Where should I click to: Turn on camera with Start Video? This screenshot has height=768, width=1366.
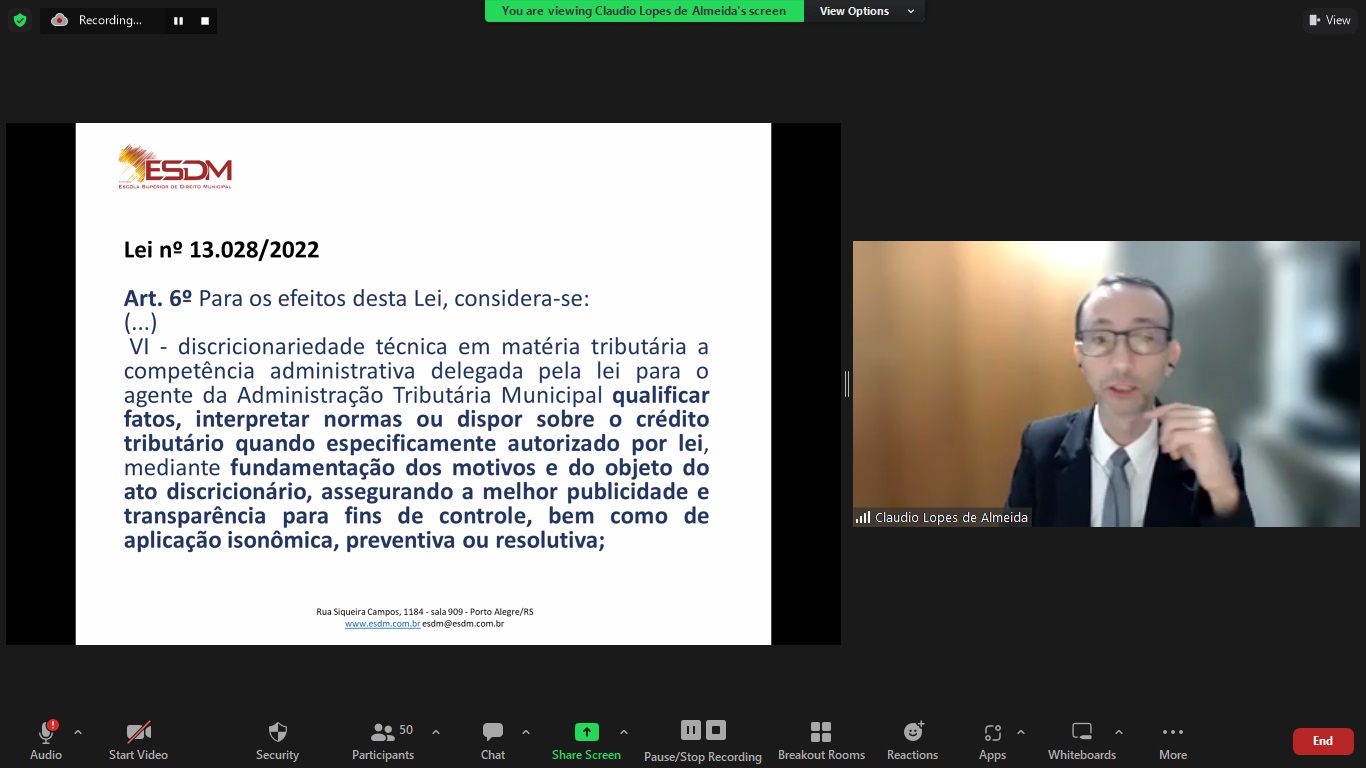(x=138, y=741)
